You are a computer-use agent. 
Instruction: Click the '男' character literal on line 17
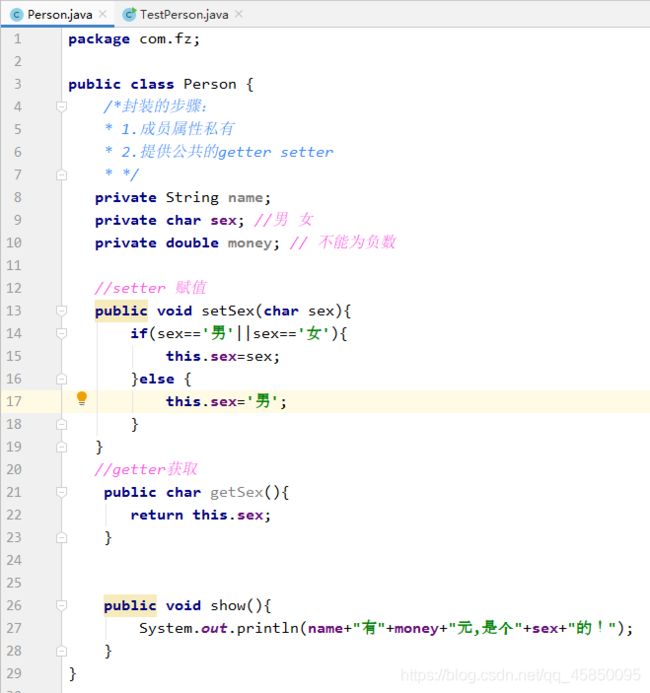[x=262, y=401]
